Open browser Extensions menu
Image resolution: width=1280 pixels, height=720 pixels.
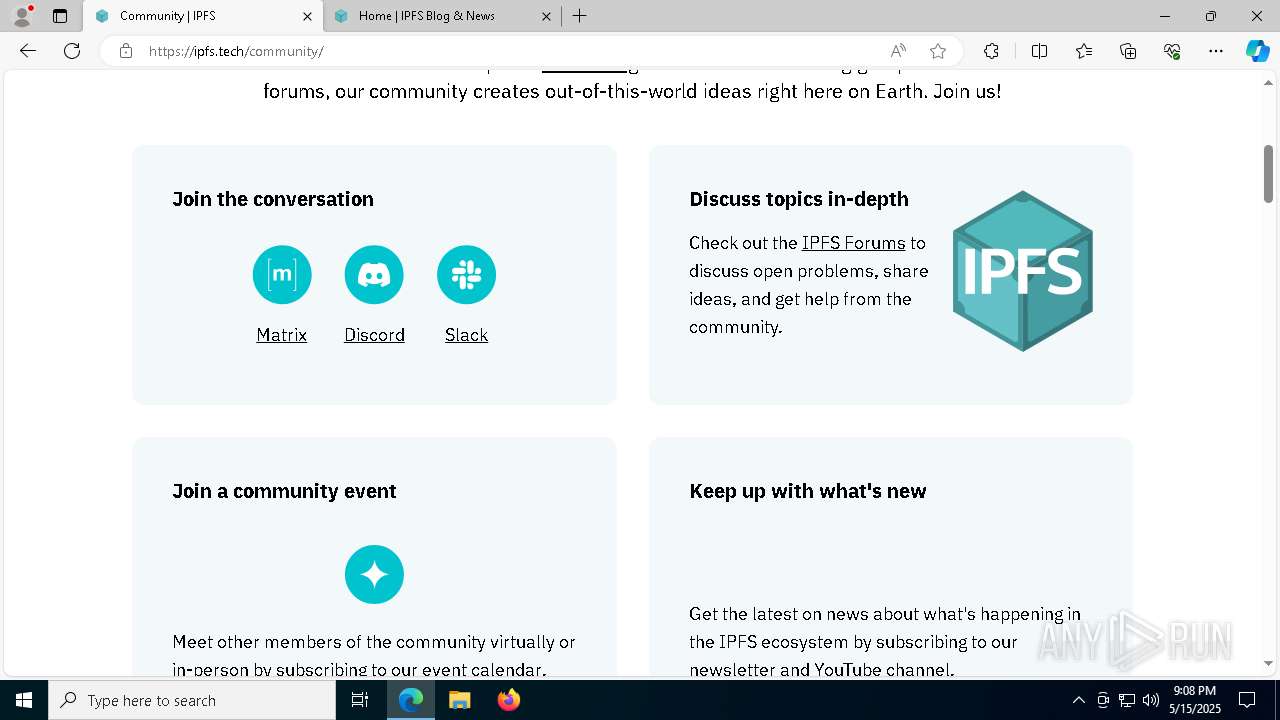(x=991, y=51)
